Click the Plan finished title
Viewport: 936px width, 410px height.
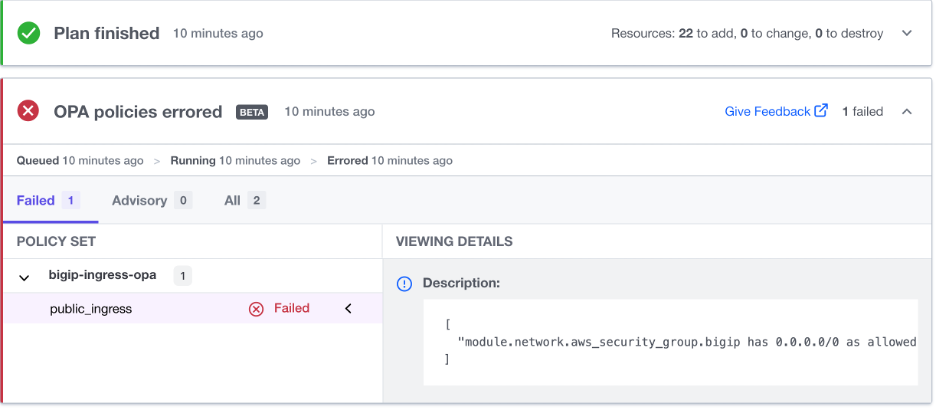(x=107, y=33)
